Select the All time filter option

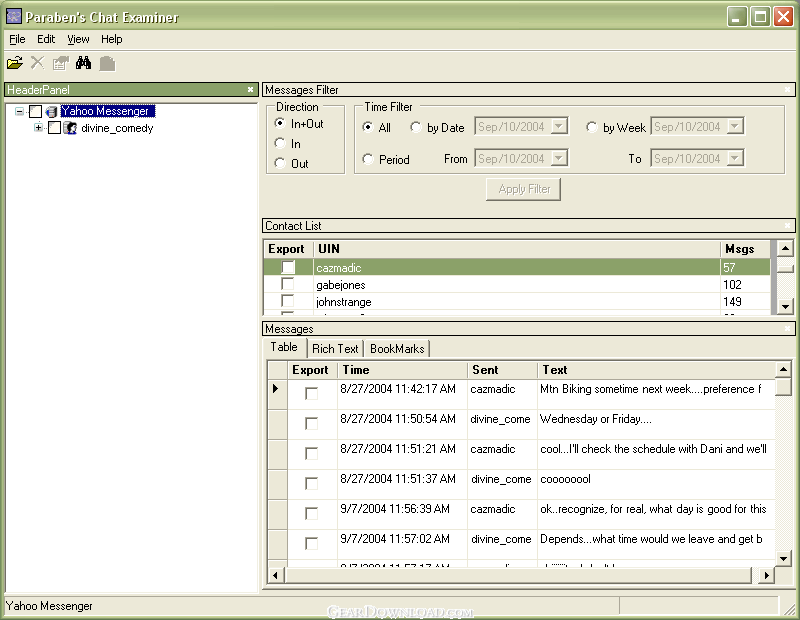367,127
